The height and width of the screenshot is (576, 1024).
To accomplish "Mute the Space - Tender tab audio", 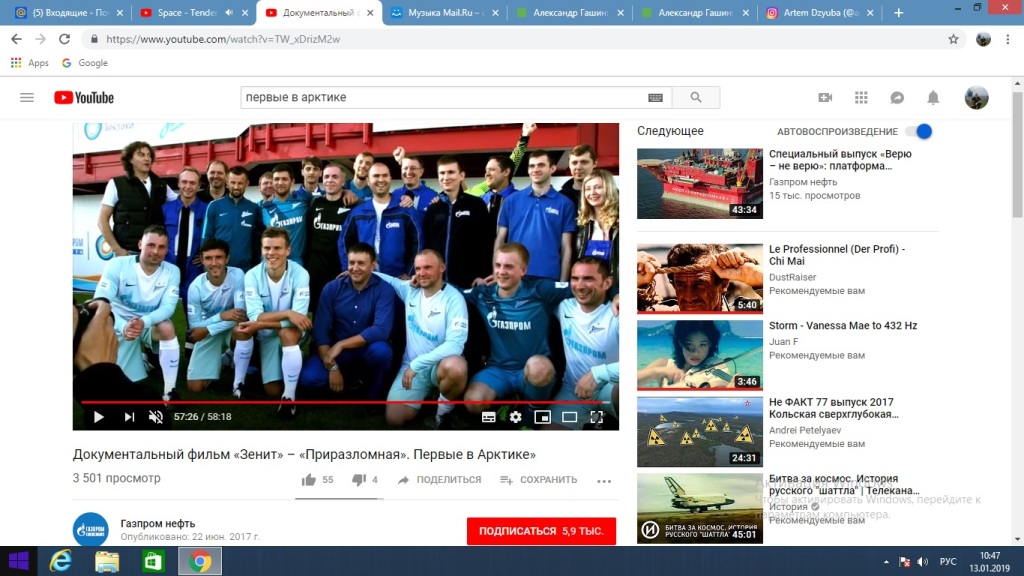I will (x=229, y=12).
